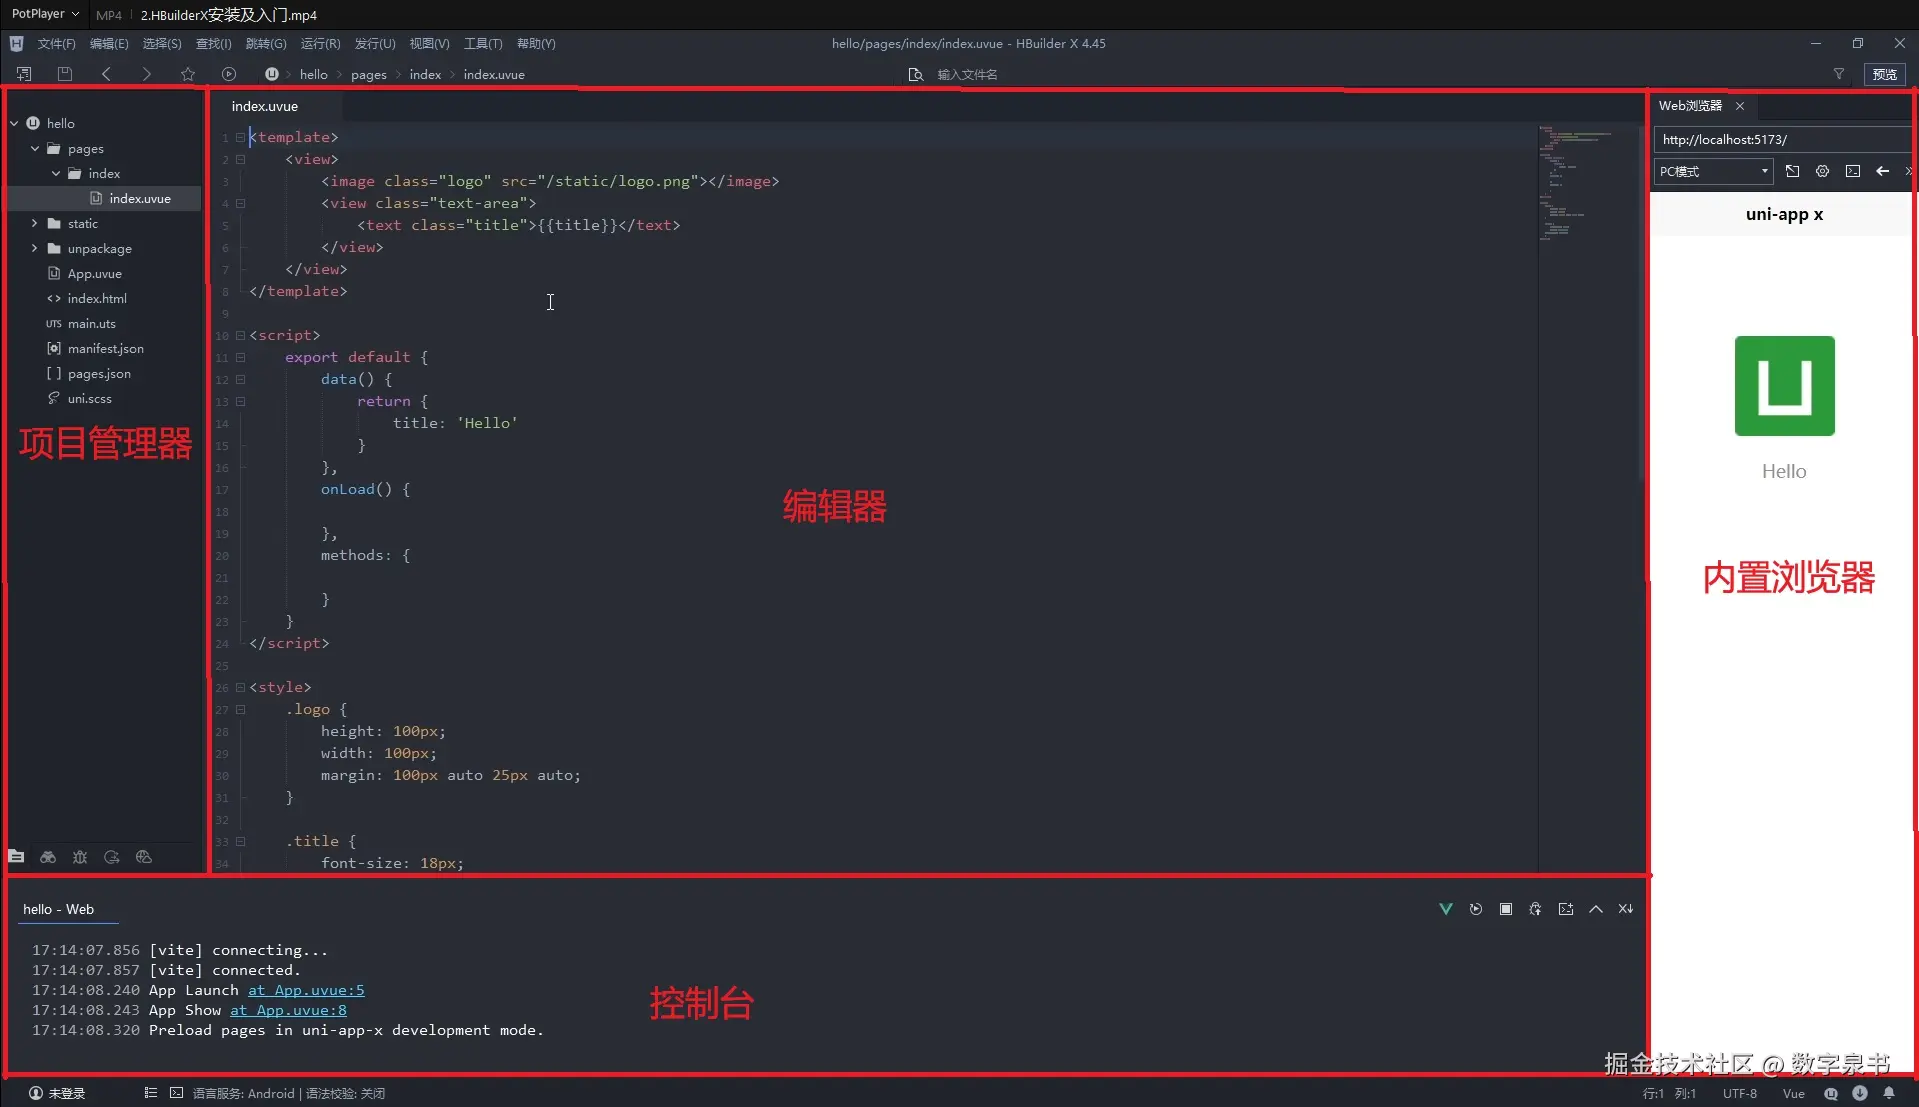This screenshot has height=1107, width=1919.
Task: Open the 运行(R) menu
Action: (x=321, y=43)
